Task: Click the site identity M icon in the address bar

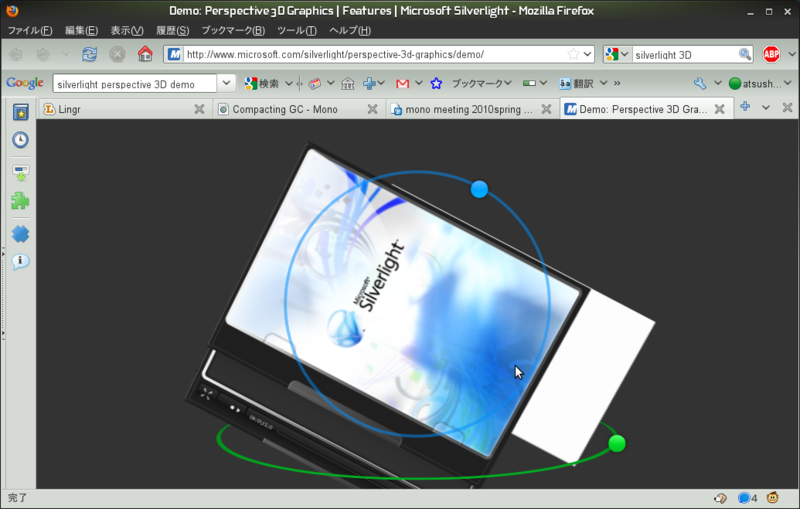Action: (x=174, y=54)
